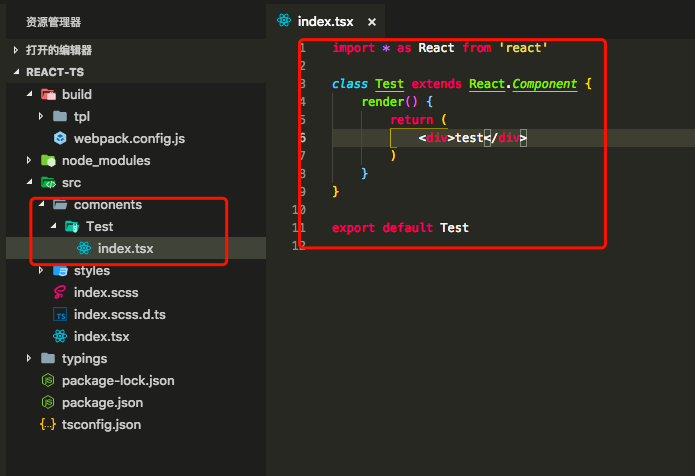The height and width of the screenshot is (476, 695).
Task: Click the Sass icon beside index.scss
Action: pyautogui.click(x=60, y=293)
